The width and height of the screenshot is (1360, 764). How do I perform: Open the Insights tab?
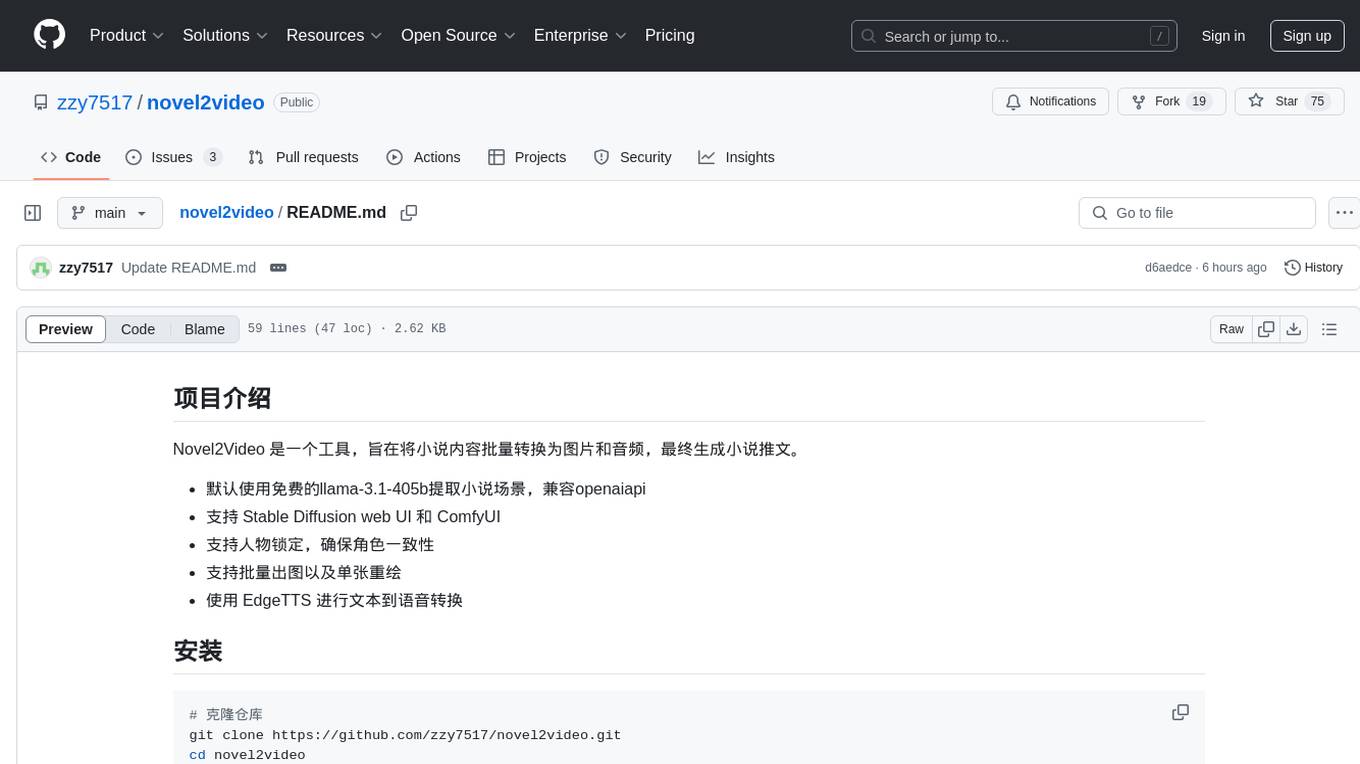click(736, 157)
